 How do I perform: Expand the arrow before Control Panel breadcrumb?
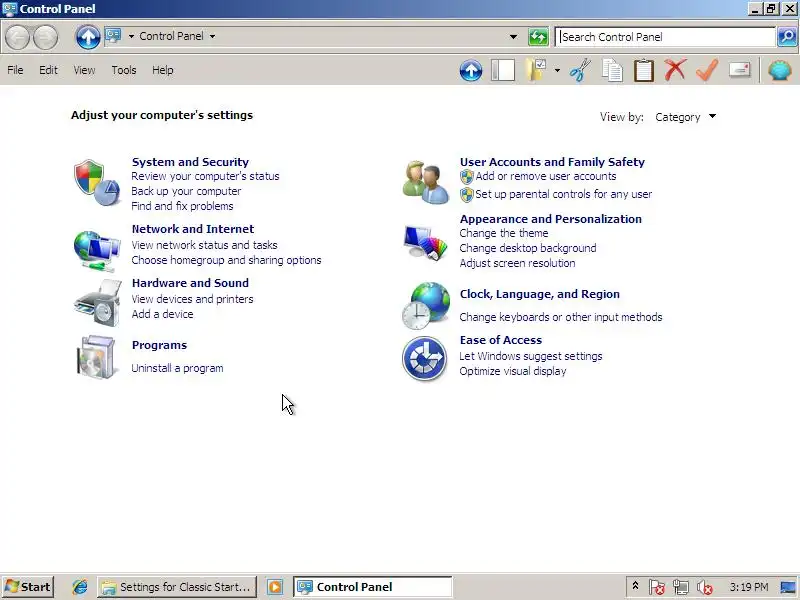point(131,36)
